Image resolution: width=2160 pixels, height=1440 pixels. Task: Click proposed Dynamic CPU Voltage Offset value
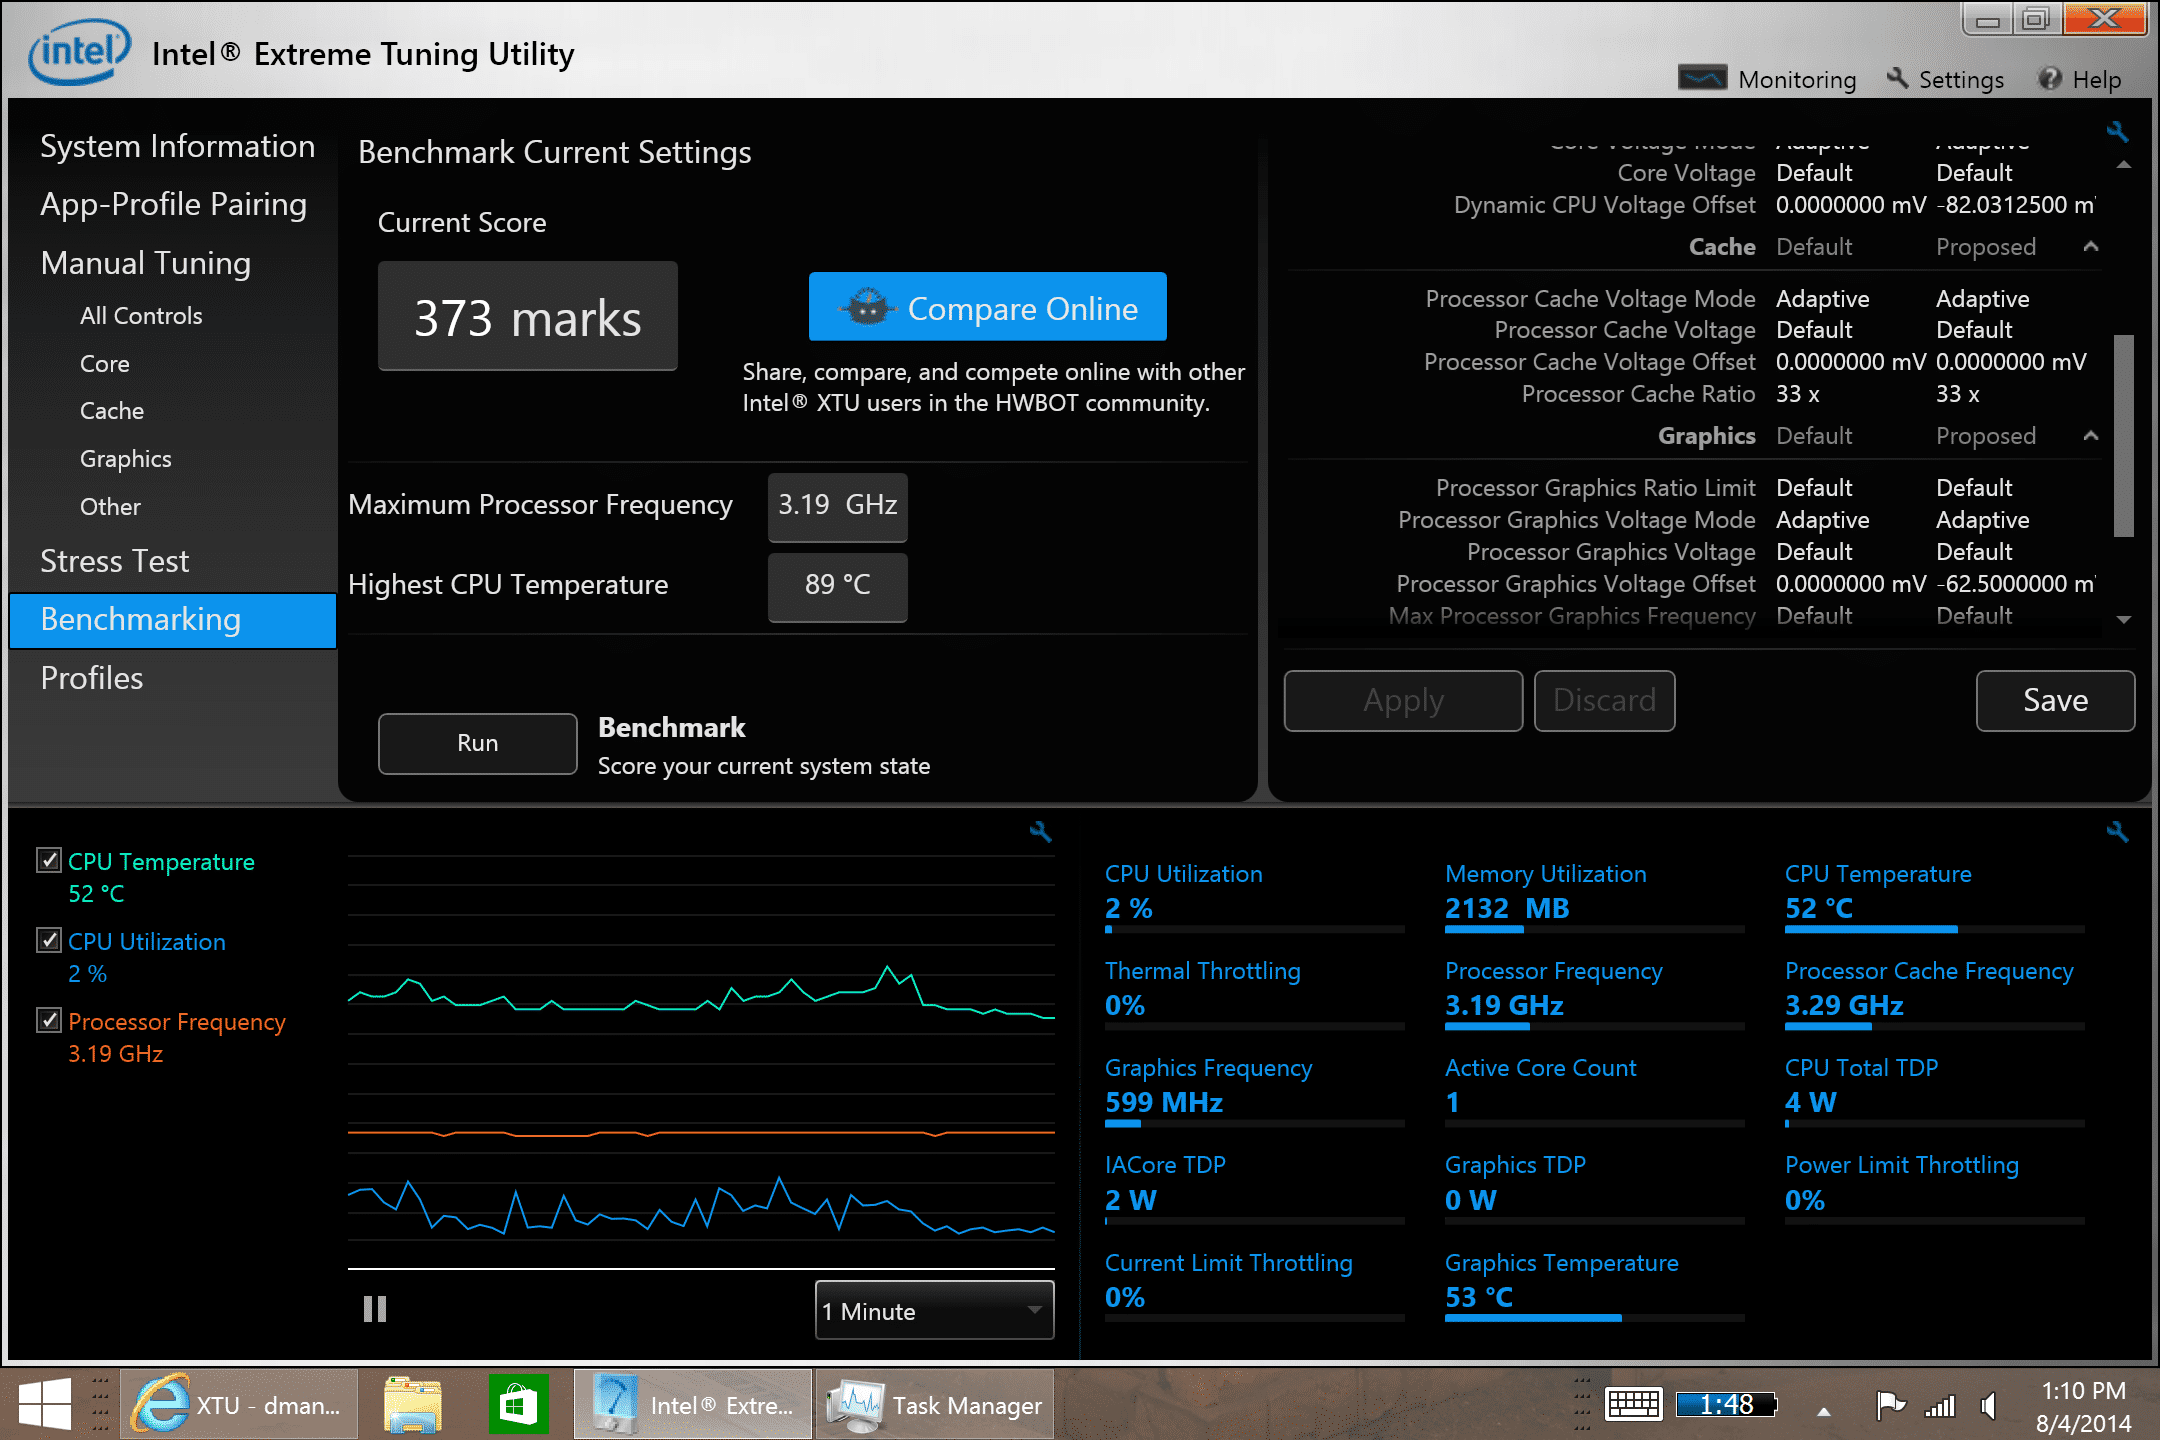coord(2015,205)
